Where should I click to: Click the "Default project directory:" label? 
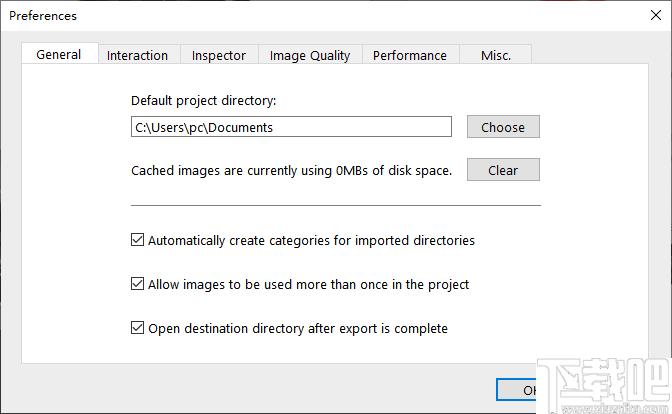click(x=203, y=101)
